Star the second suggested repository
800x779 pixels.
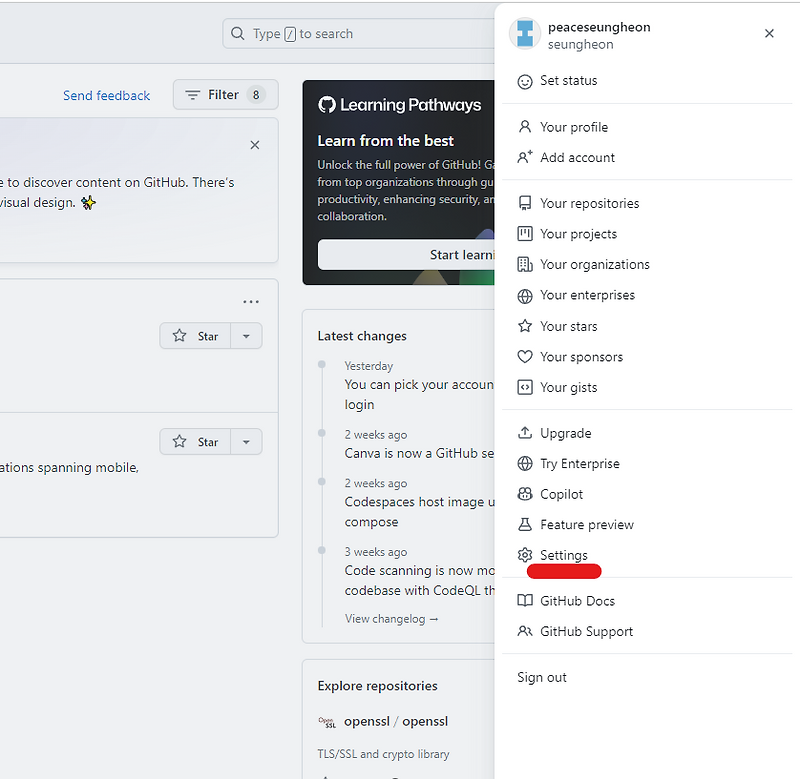195,441
